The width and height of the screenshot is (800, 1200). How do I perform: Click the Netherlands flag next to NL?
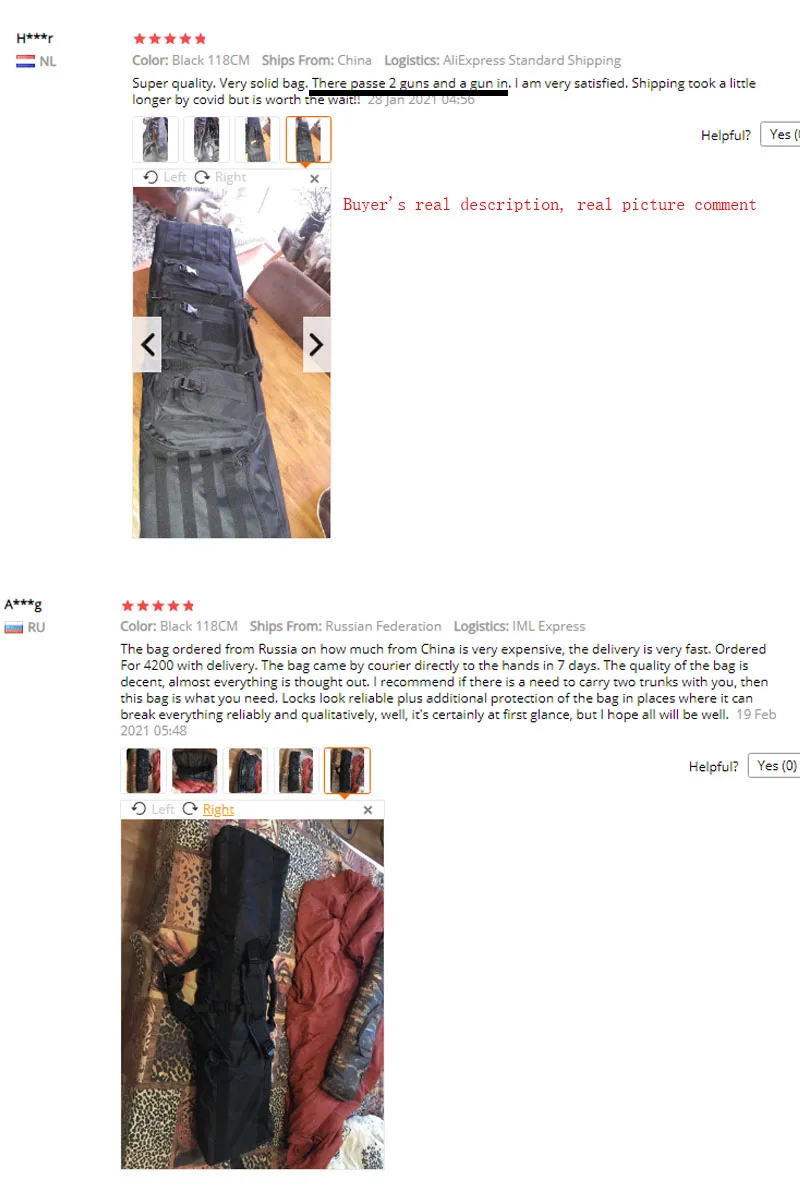[x=26, y=61]
